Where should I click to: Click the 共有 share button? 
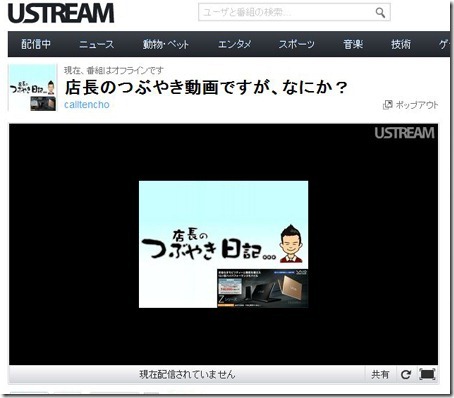[380, 375]
